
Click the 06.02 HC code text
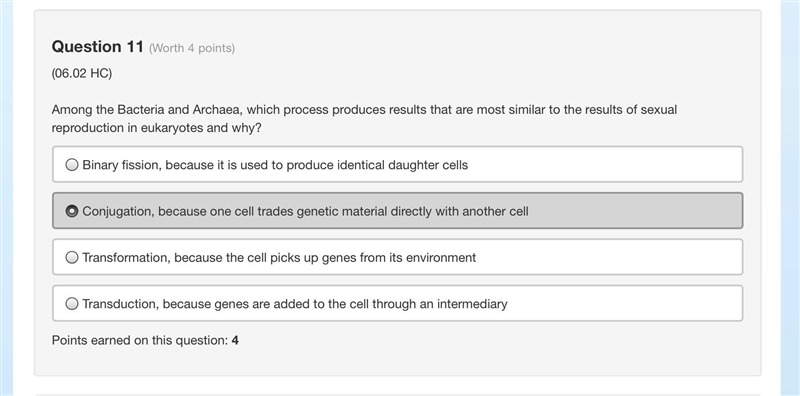[82, 73]
